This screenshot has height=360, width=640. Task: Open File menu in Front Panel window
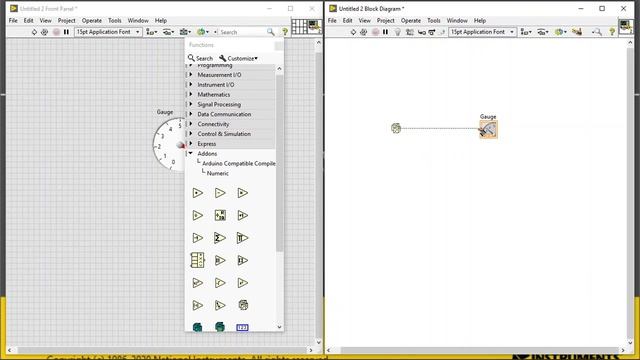tap(13, 20)
